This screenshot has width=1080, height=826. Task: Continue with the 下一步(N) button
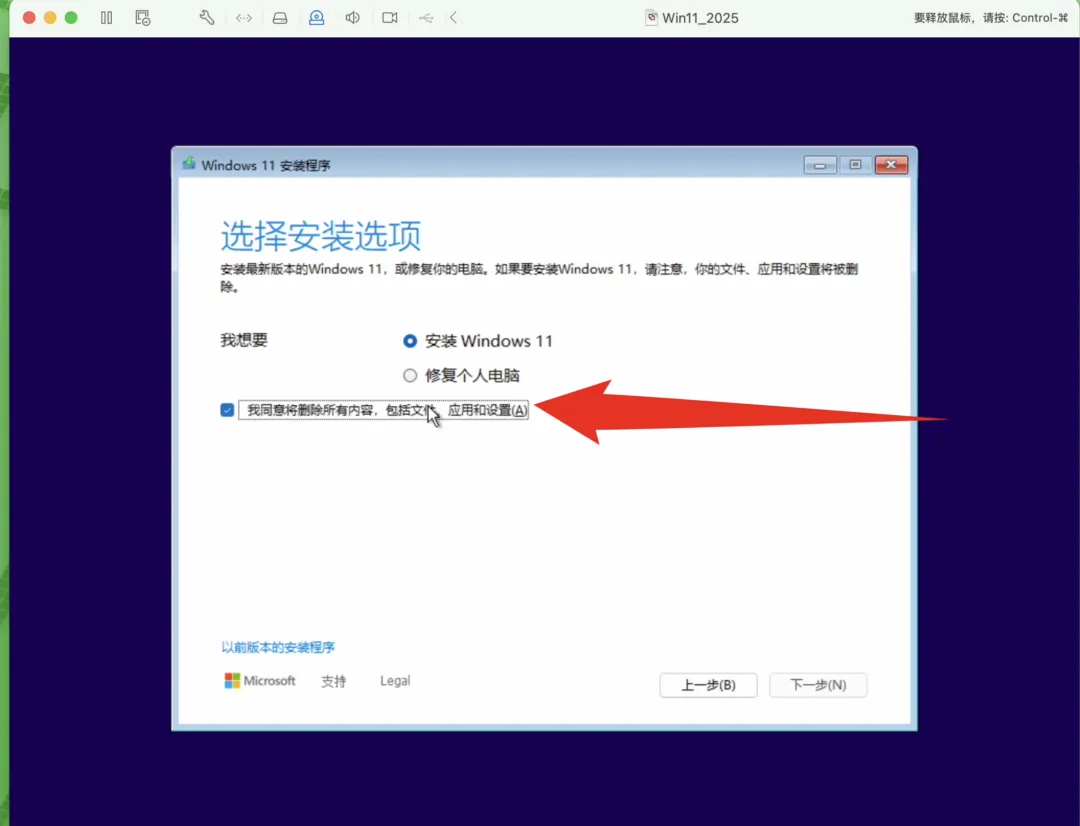pos(818,685)
